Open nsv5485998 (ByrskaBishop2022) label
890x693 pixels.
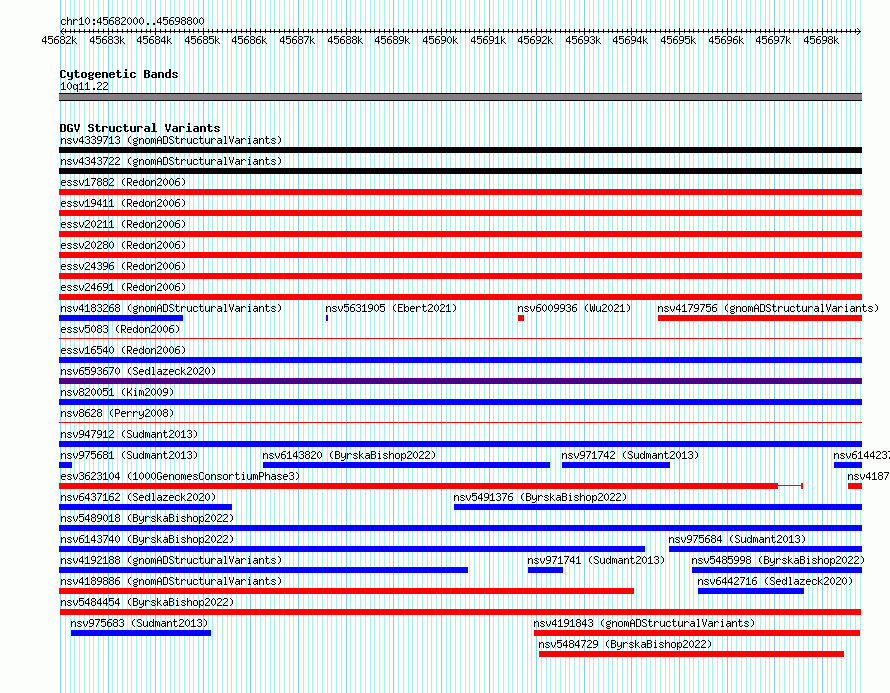click(778, 560)
